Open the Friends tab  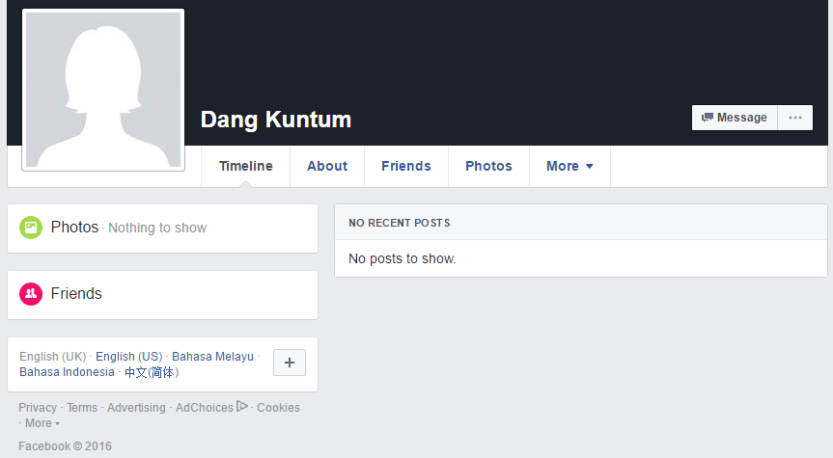pyautogui.click(x=406, y=167)
